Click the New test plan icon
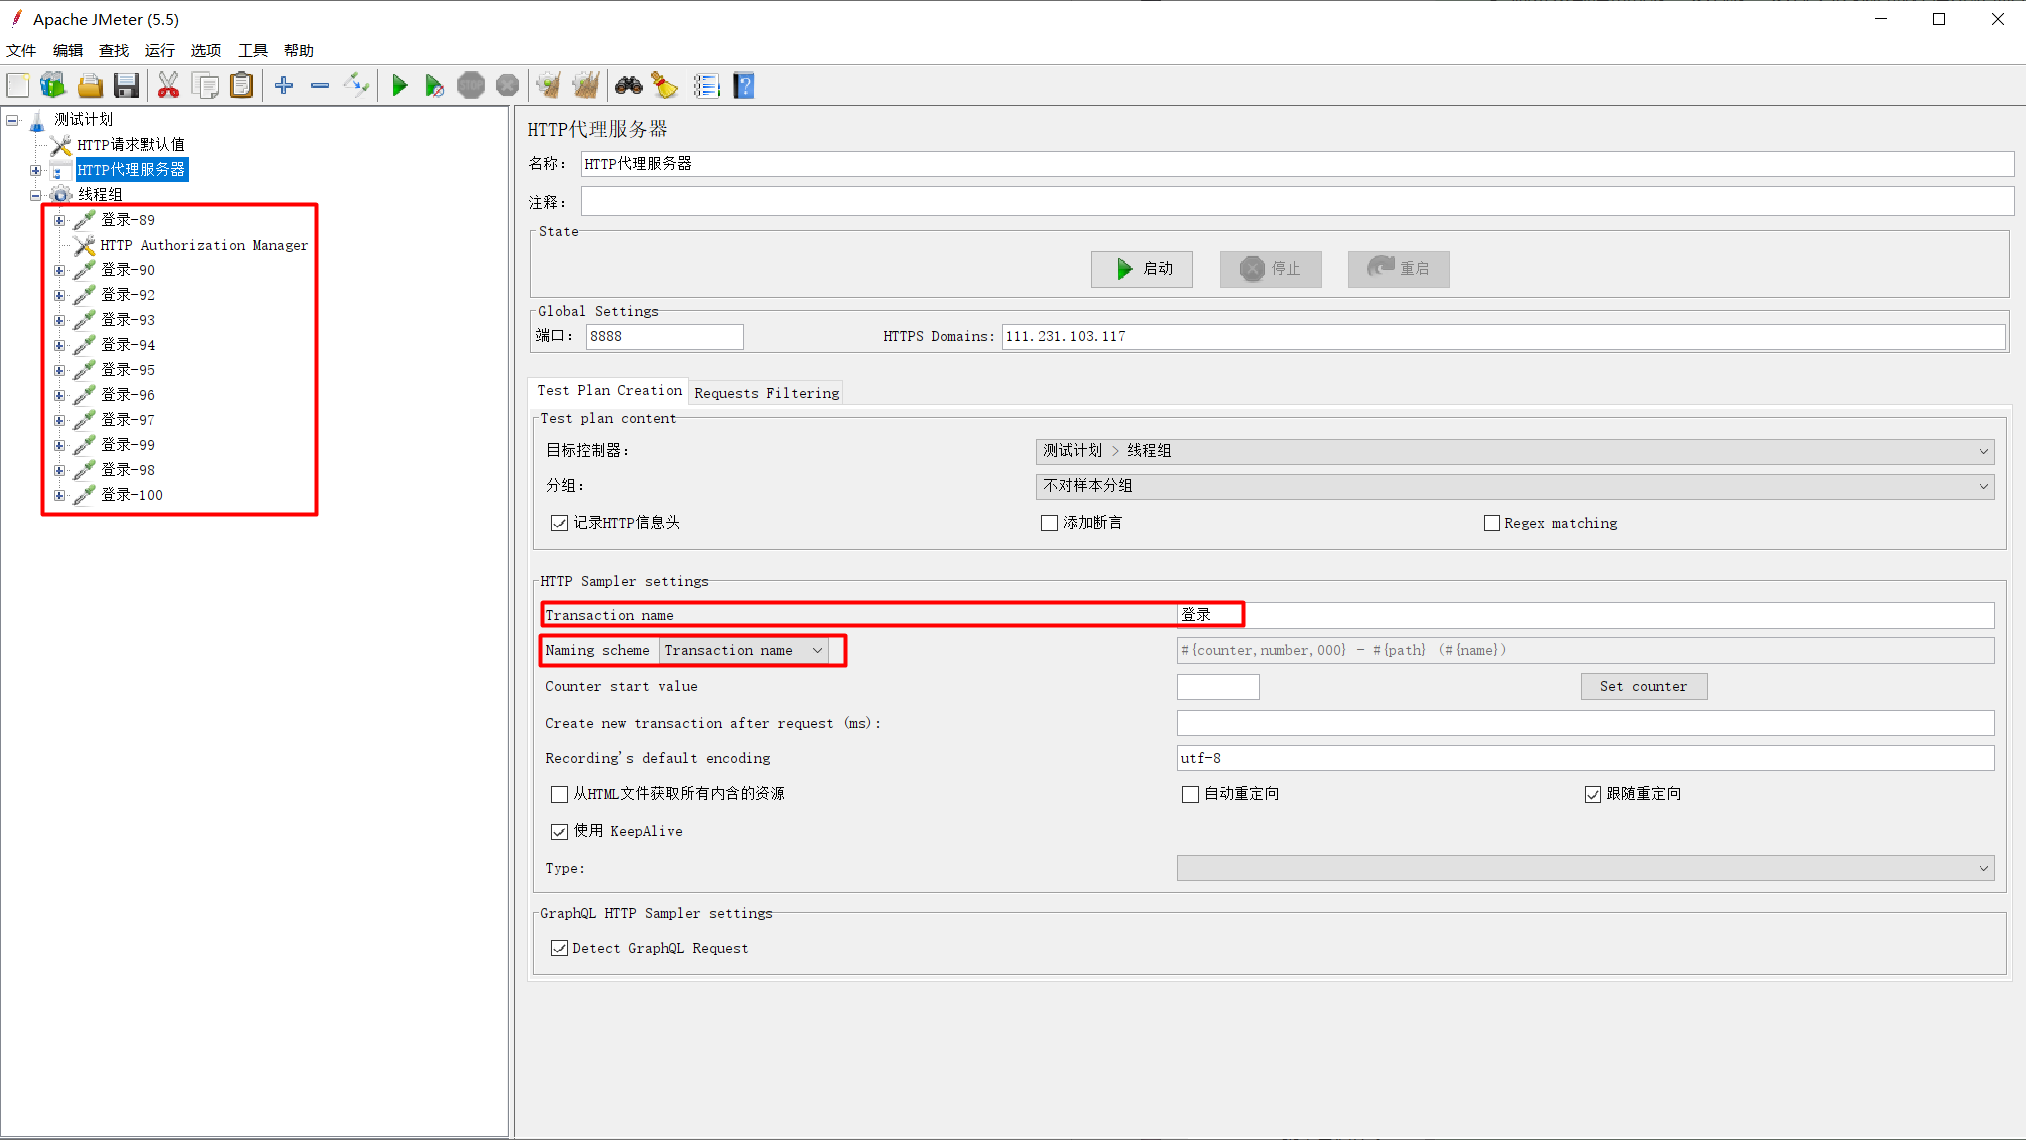The image size is (2026, 1140). [18, 86]
